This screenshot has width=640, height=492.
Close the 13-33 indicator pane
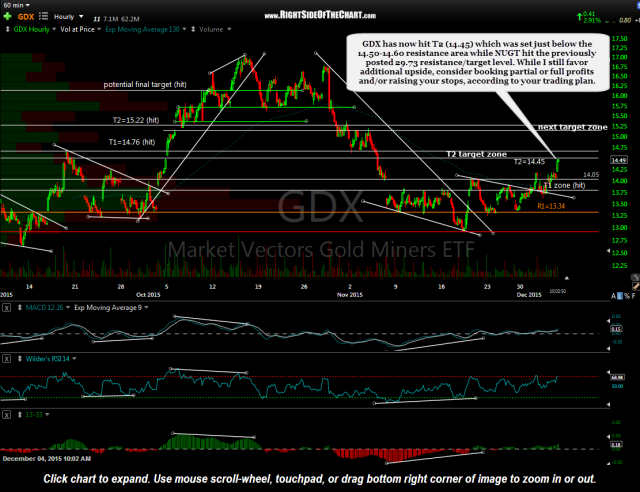pyautogui.click(x=7, y=415)
